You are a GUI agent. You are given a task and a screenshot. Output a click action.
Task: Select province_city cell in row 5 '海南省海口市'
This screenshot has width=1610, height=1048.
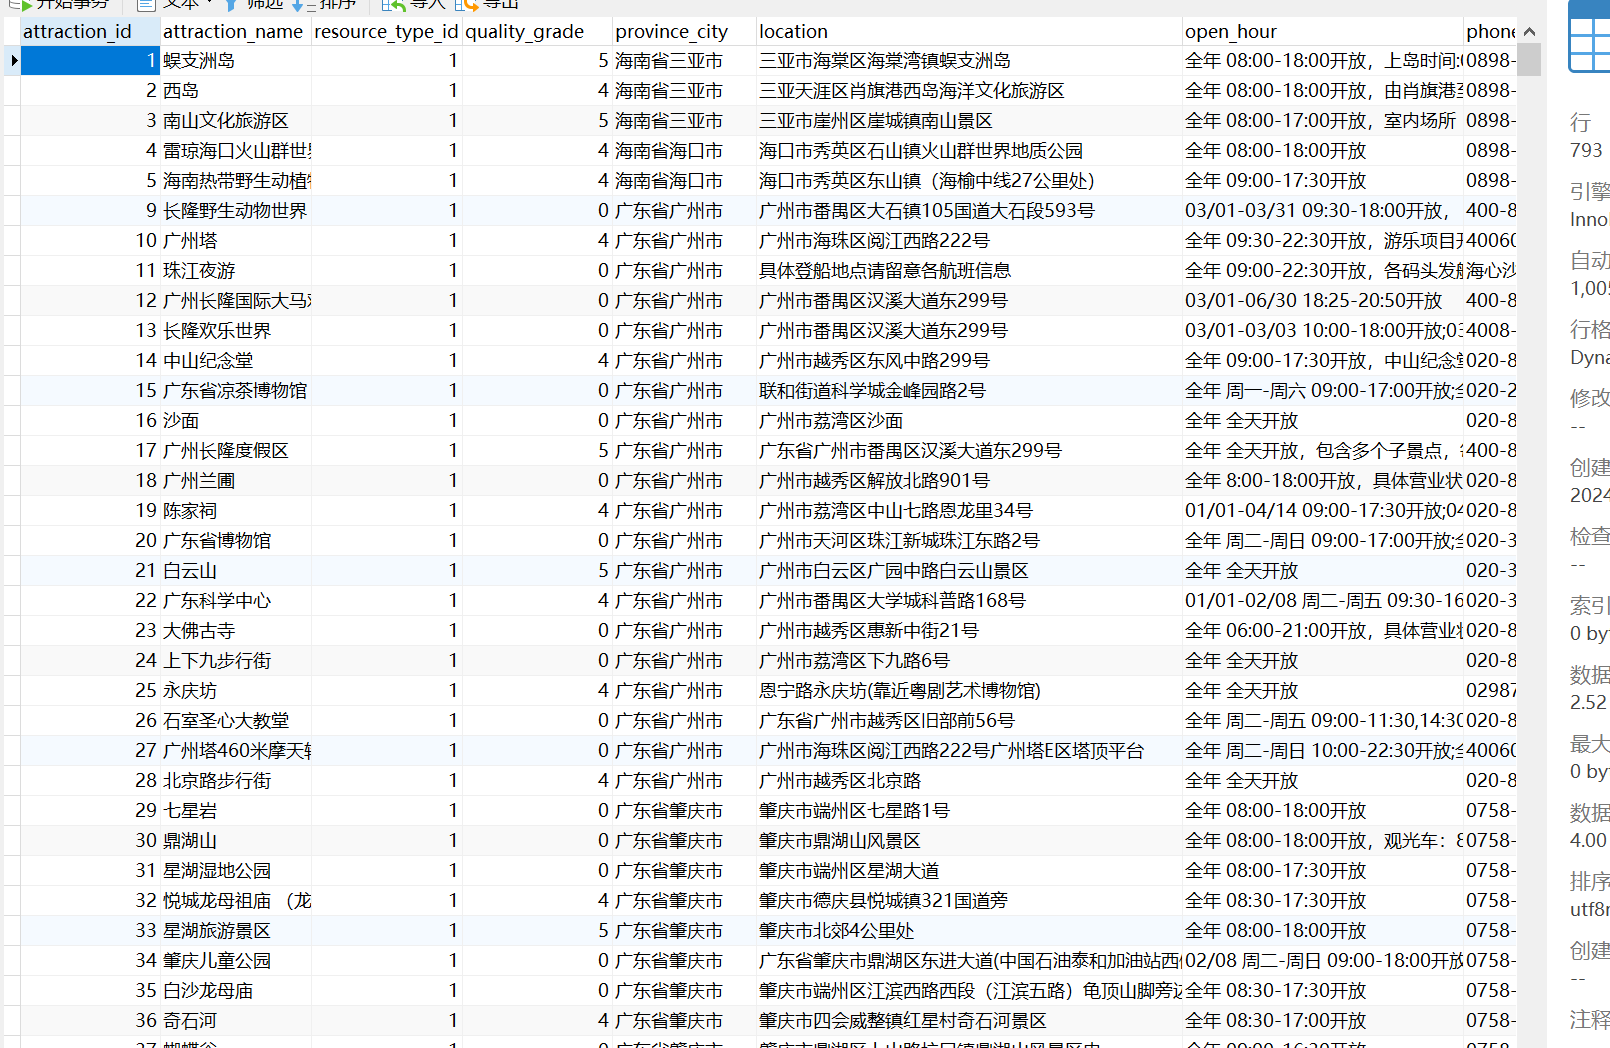coord(683,181)
